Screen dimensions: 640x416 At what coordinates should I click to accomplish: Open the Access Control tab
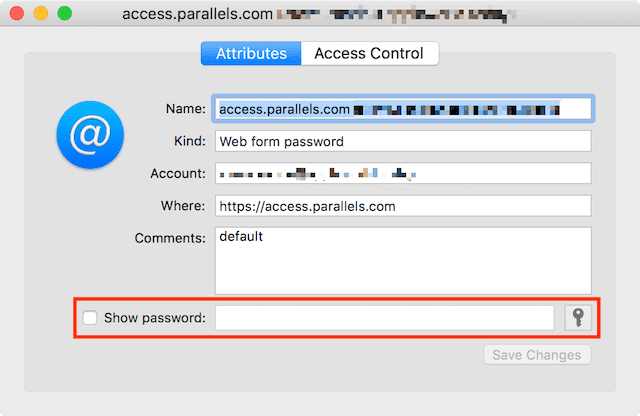coord(369,54)
